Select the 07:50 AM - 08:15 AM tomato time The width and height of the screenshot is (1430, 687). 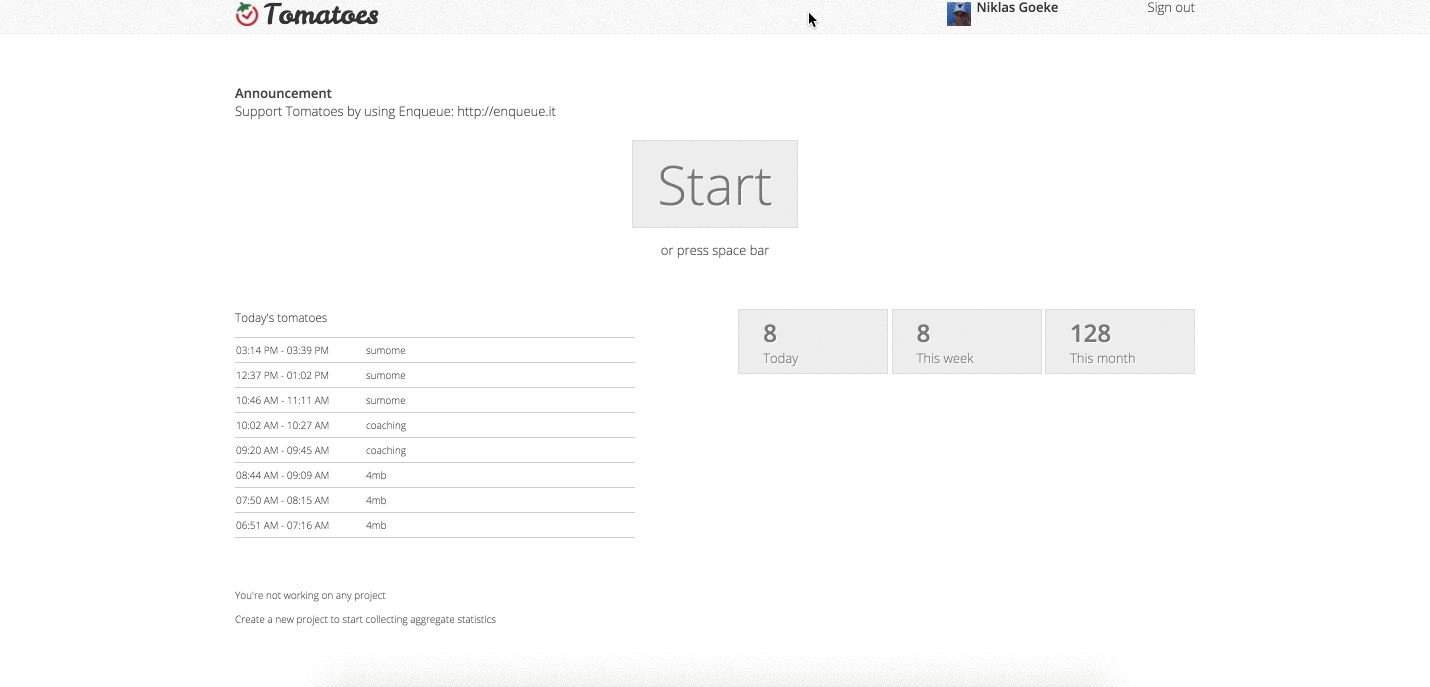click(282, 501)
